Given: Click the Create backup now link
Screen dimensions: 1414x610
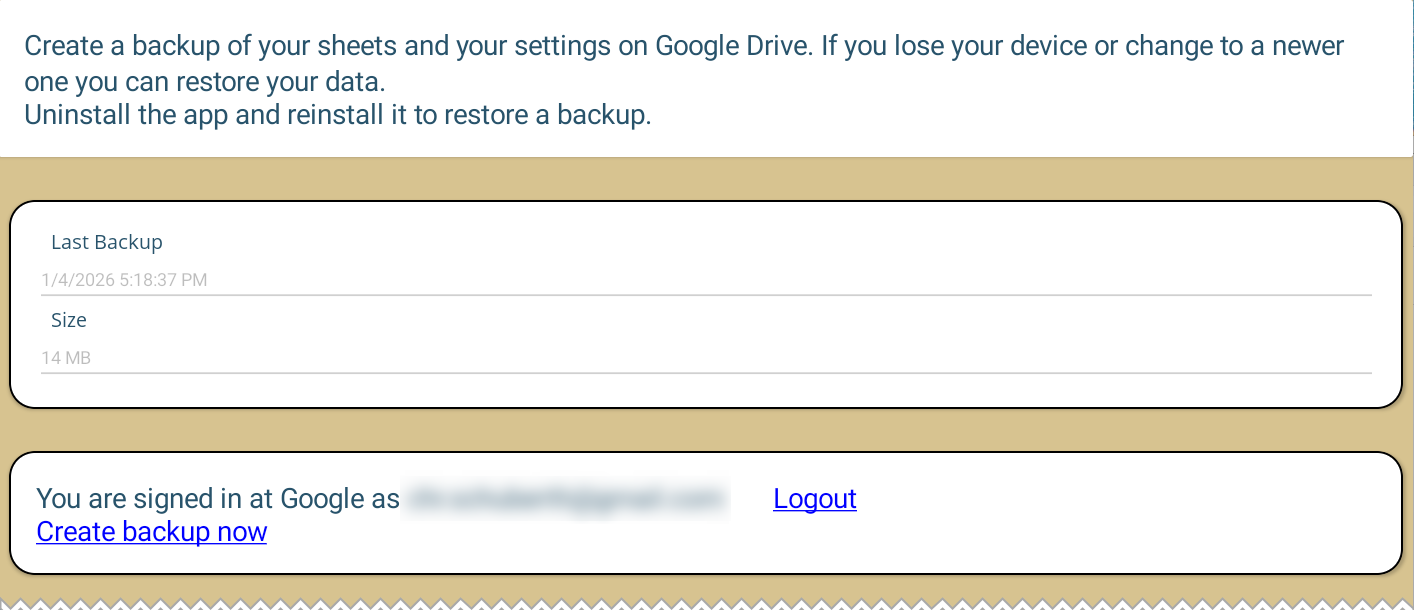Looking at the screenshot, I should click(x=151, y=531).
